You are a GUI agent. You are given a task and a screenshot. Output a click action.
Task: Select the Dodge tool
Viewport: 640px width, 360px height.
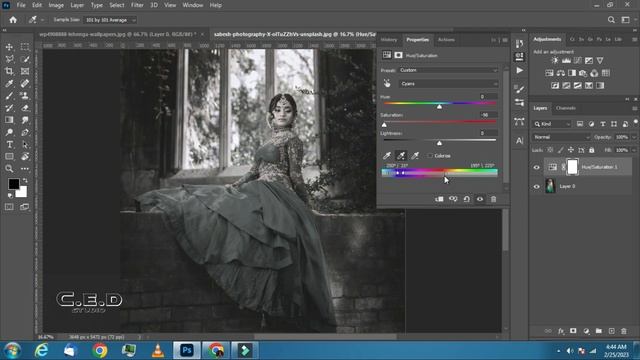coord(9,132)
